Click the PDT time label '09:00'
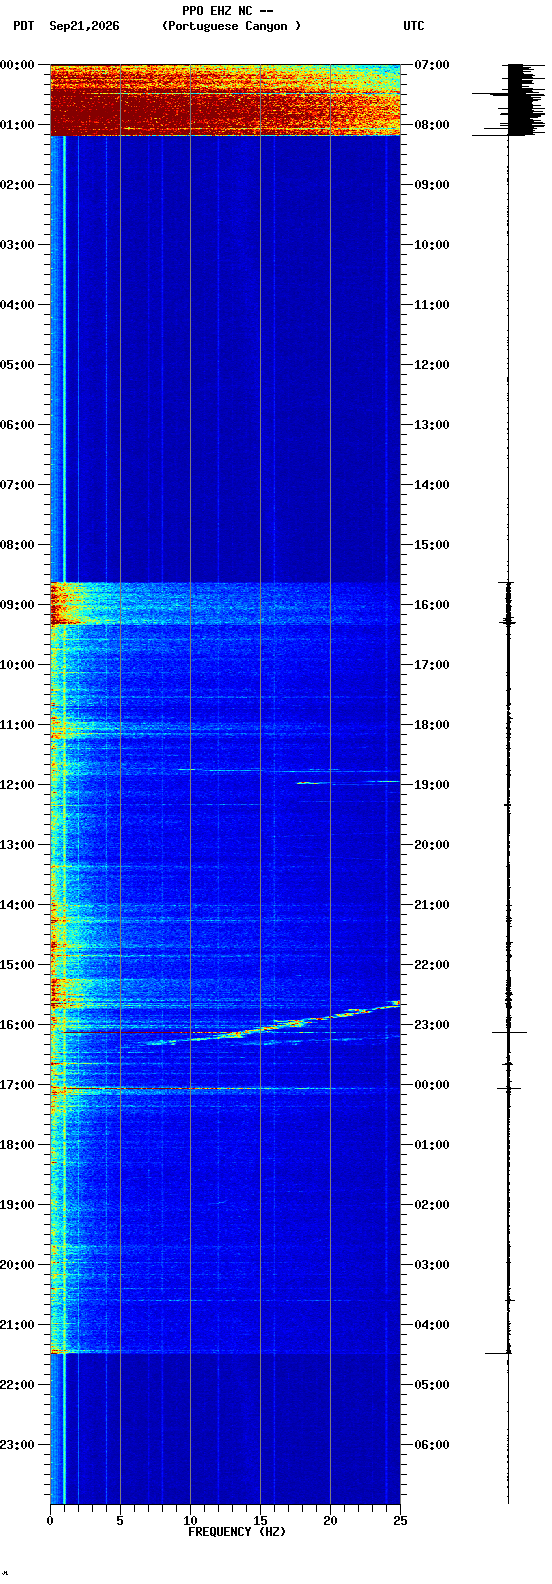Screen dimensions: 552x1584 (17, 605)
